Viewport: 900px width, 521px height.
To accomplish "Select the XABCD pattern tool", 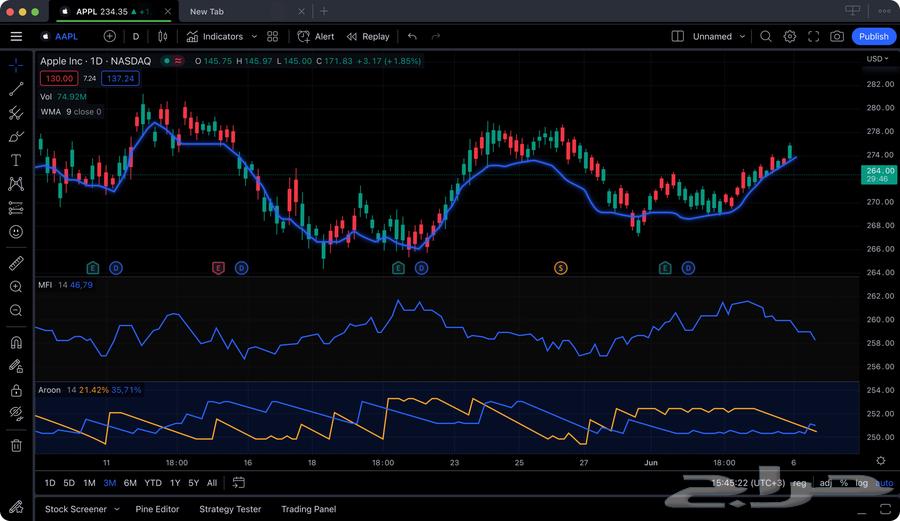I will pos(16,184).
